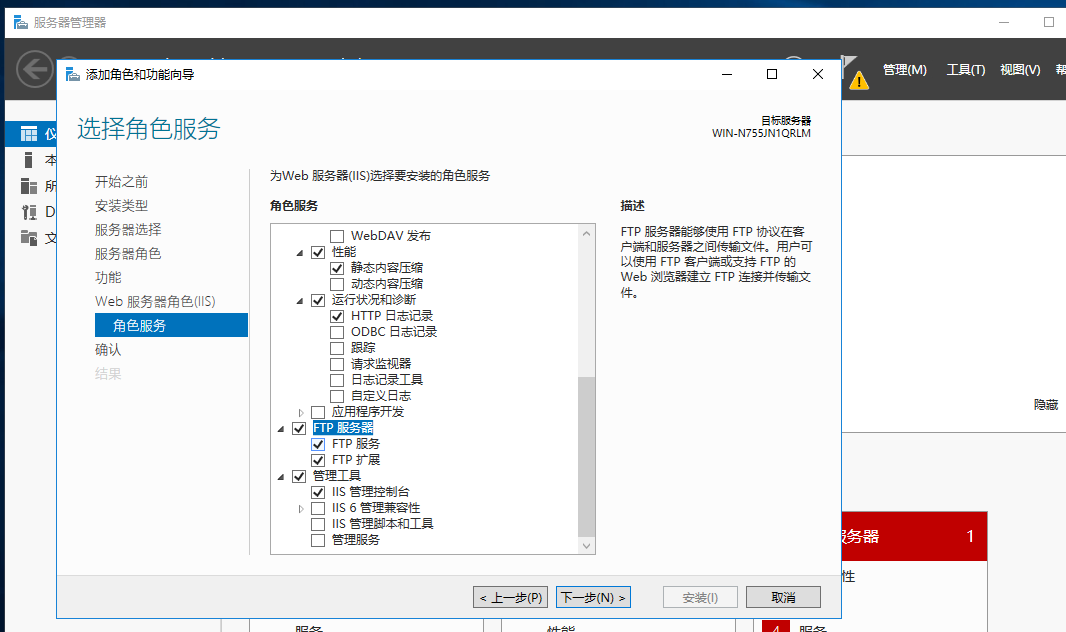
Task: Expand the 应用程序开发 tree node
Action: tap(300, 412)
